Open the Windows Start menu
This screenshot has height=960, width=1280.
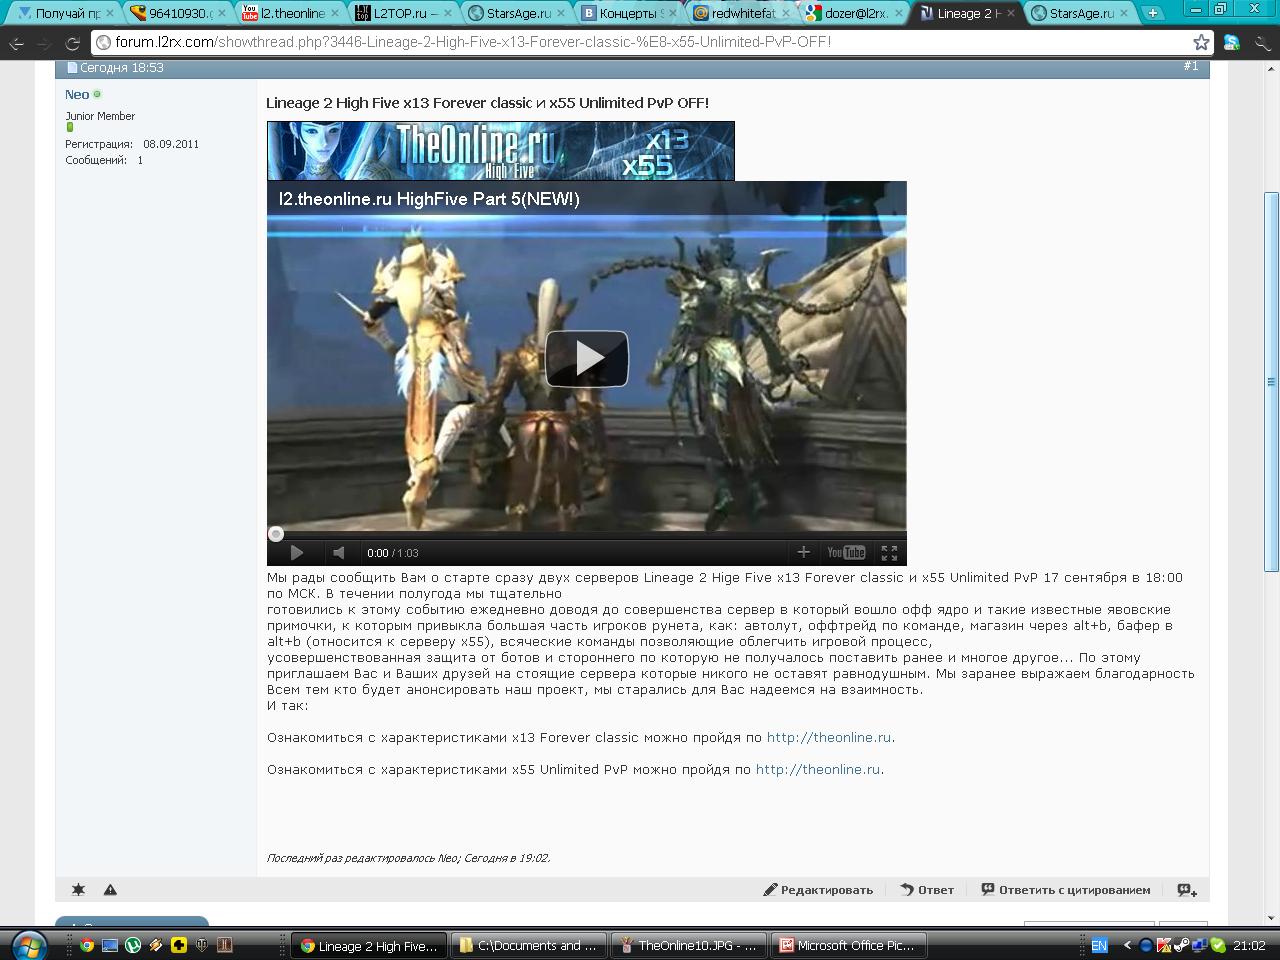[x=27, y=945]
